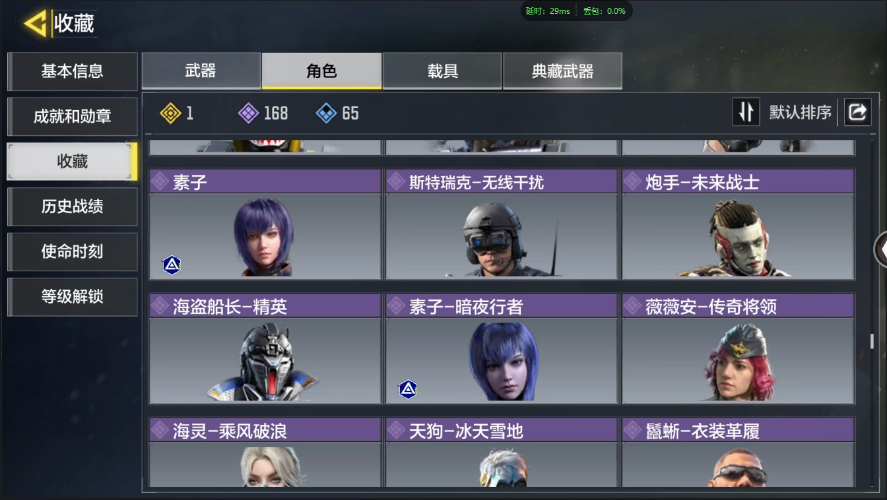Click the gold legendary rarity icon
Image resolution: width=887 pixels, height=500 pixels.
click(x=170, y=113)
